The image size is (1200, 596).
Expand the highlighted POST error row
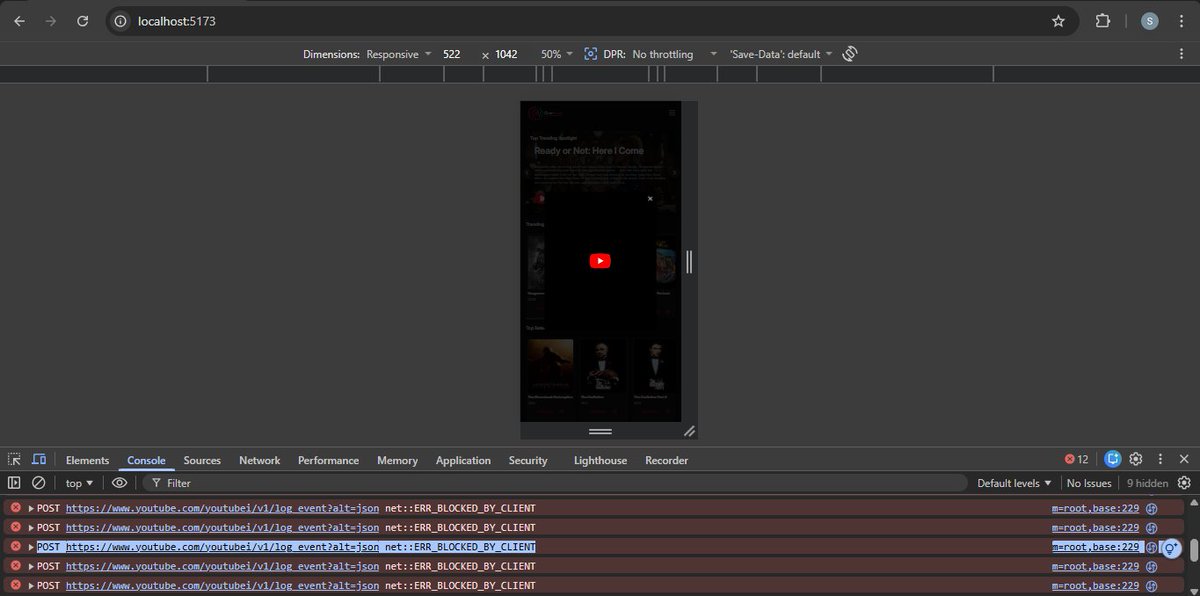pyautogui.click(x=31, y=547)
